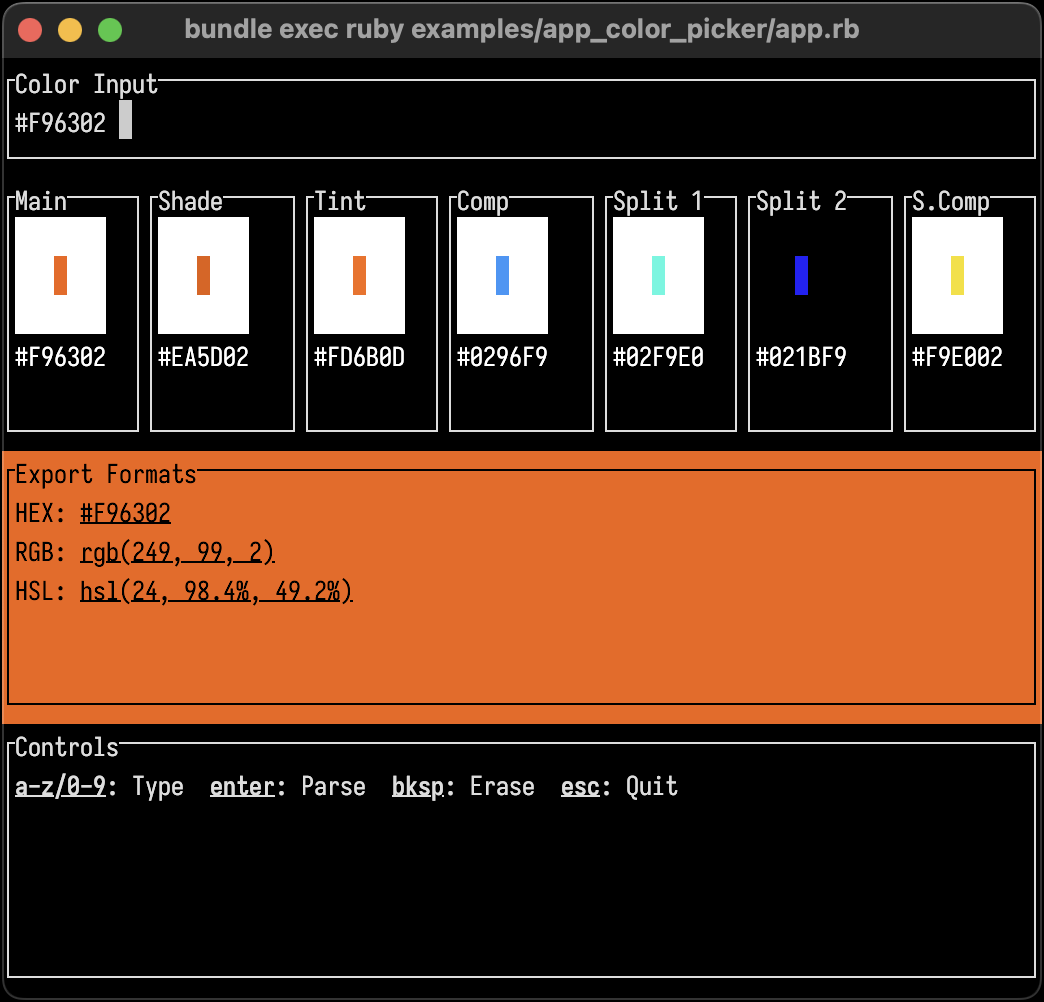Click the Controls panel title
Screen dimensions: 1044x1002
[x=67, y=748]
